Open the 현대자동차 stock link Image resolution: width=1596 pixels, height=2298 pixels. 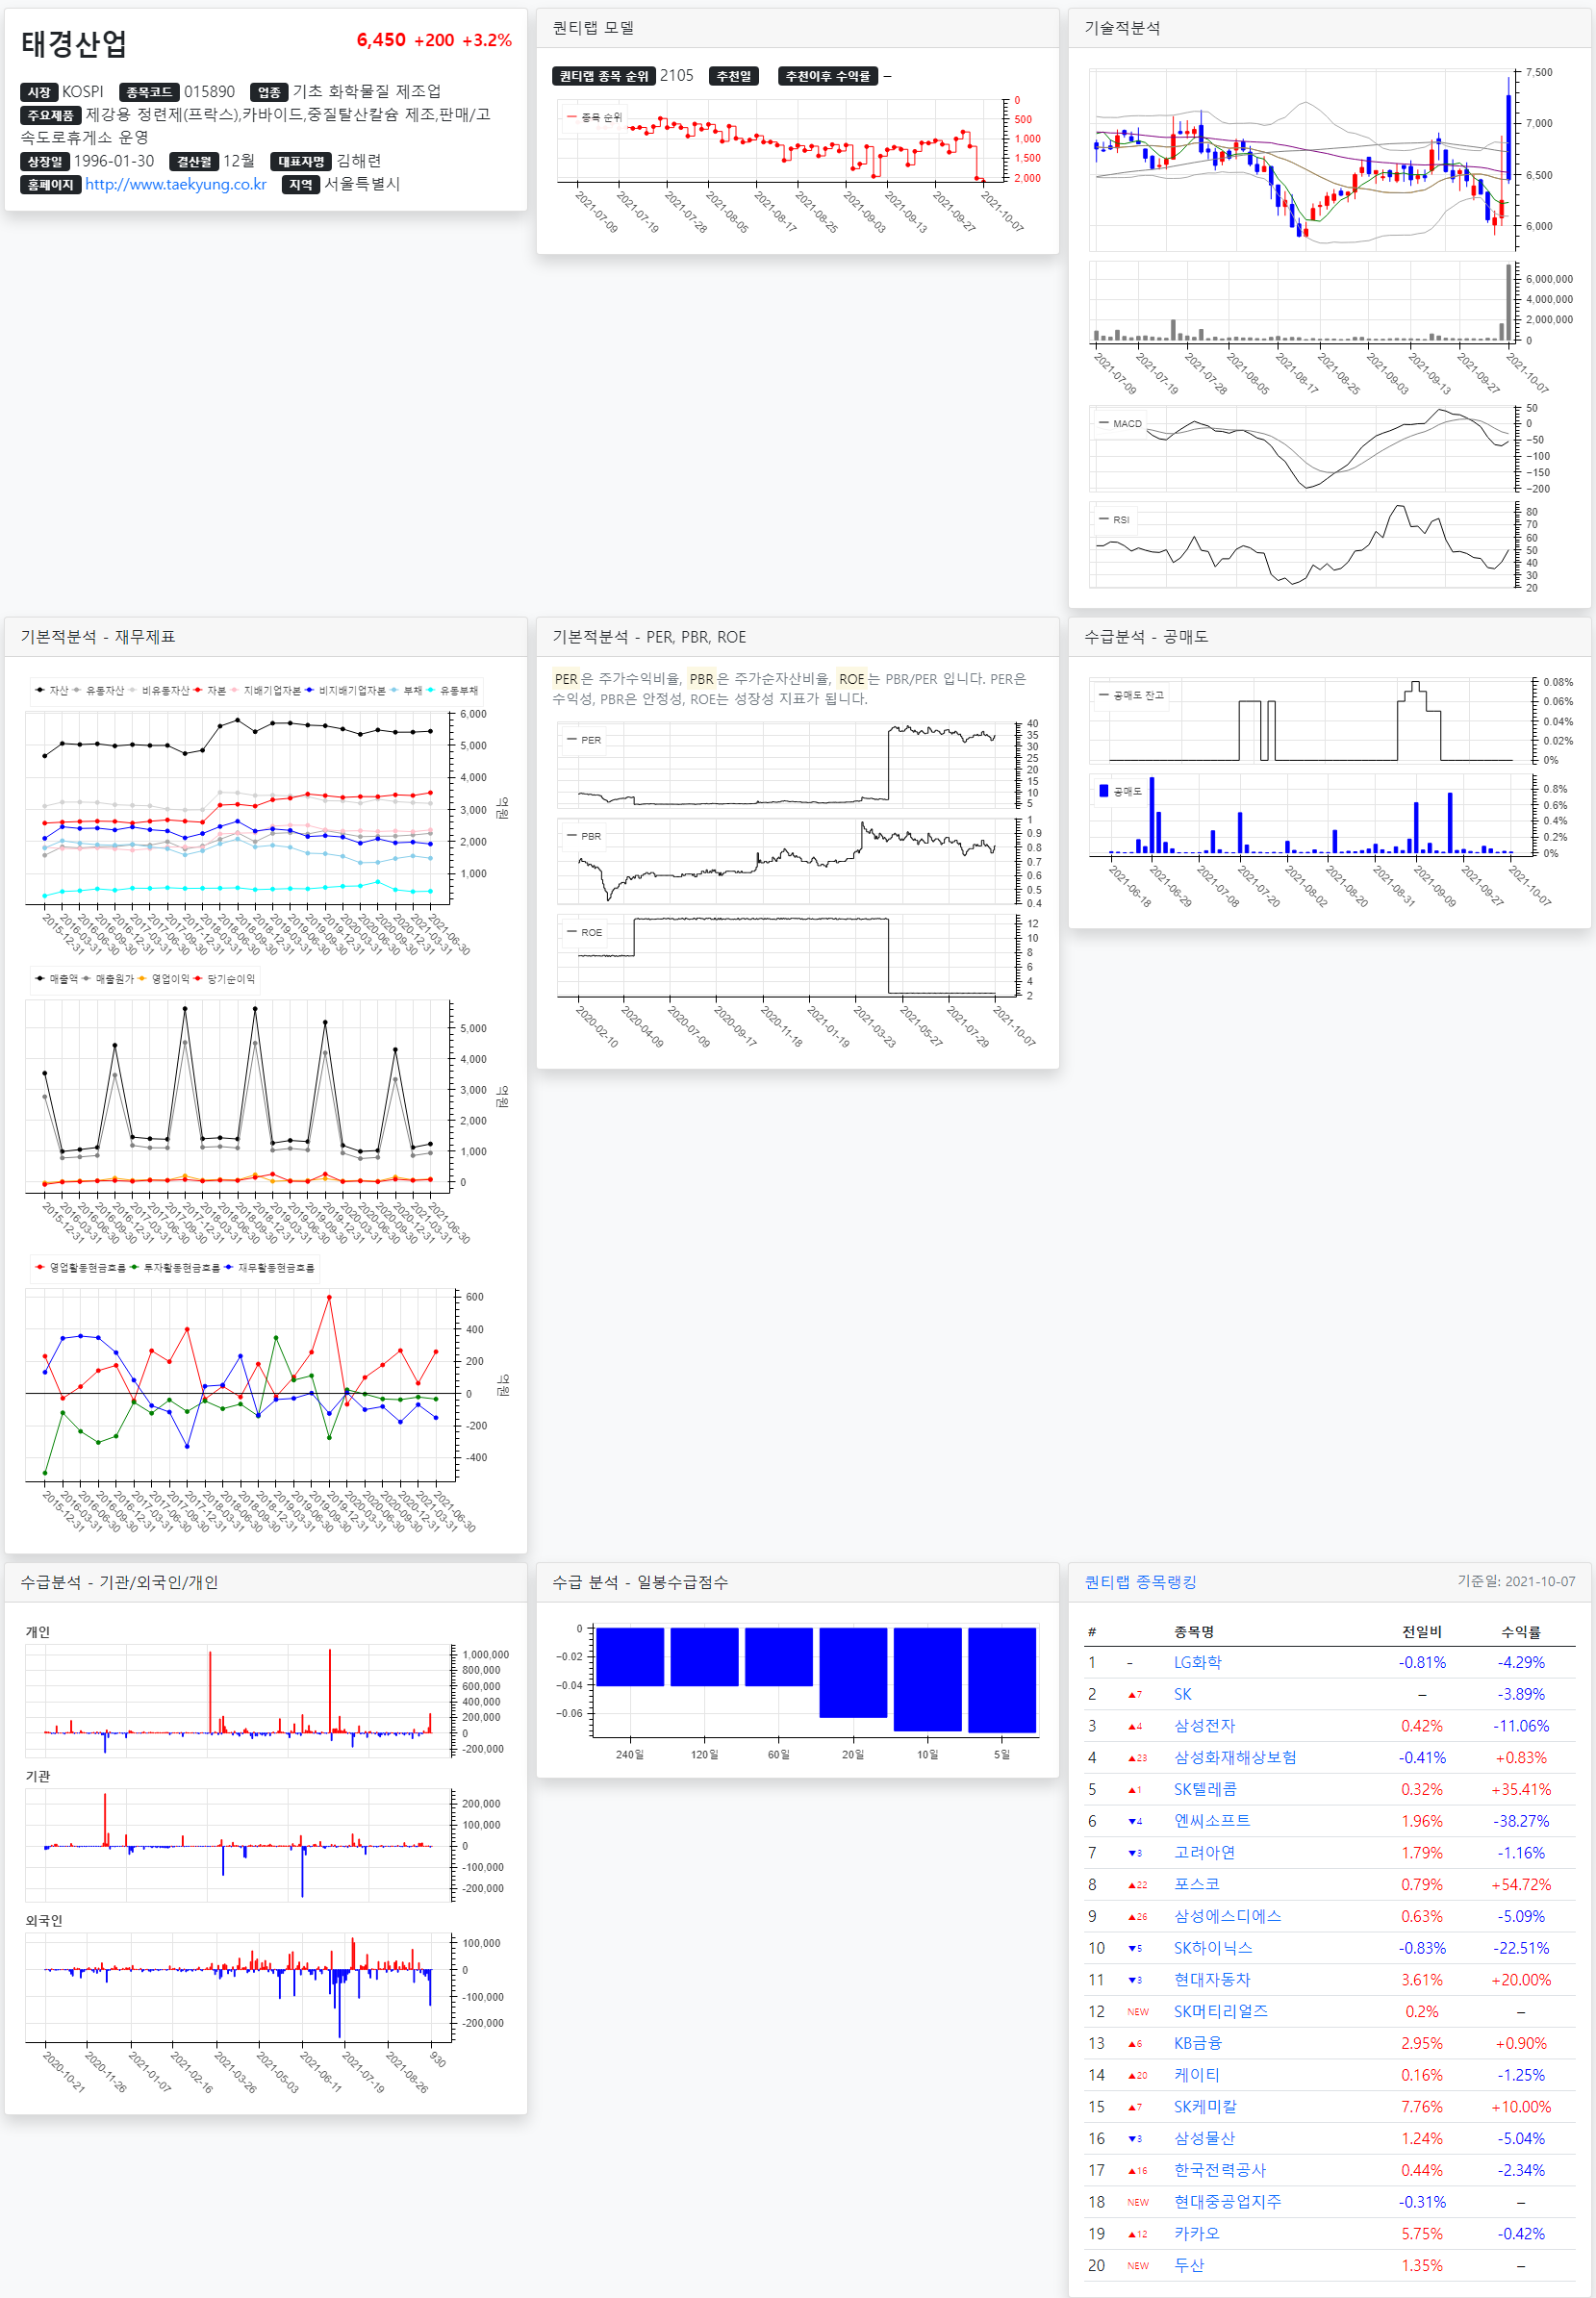point(1212,1980)
